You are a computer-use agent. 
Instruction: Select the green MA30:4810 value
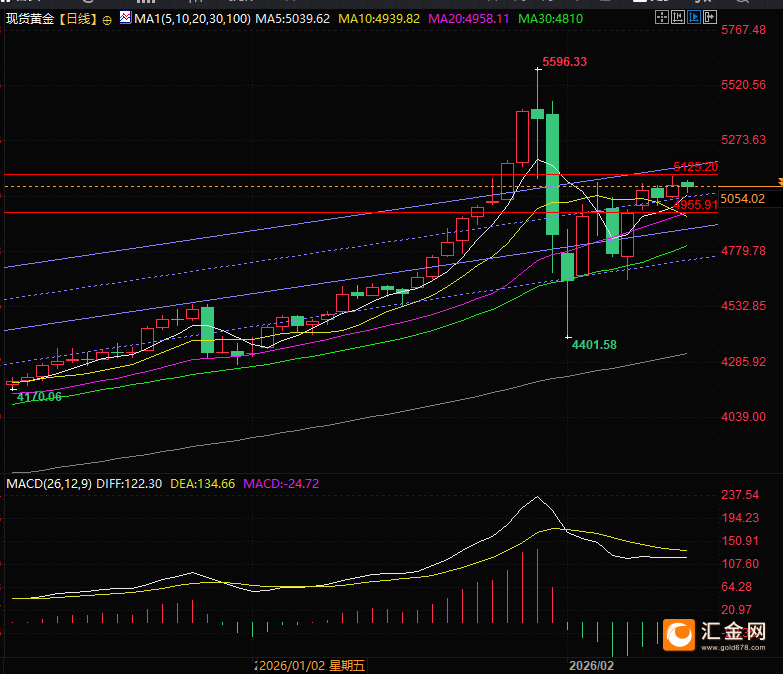[x=550, y=19]
